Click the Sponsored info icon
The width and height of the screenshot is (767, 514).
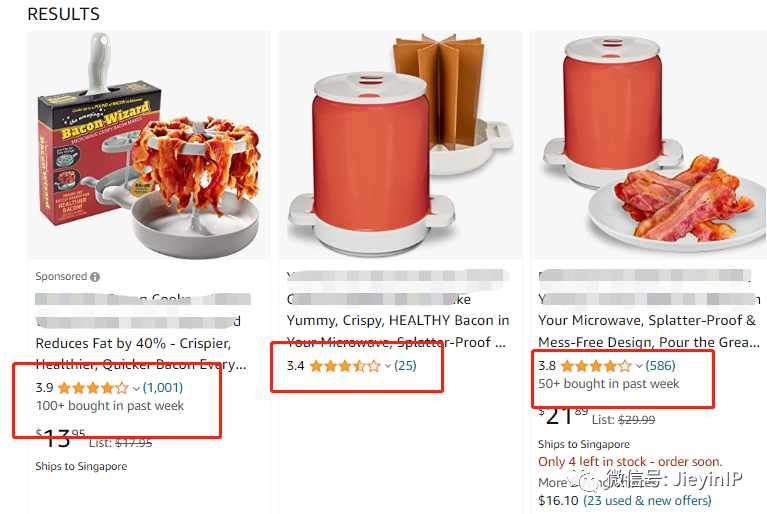coord(95,277)
